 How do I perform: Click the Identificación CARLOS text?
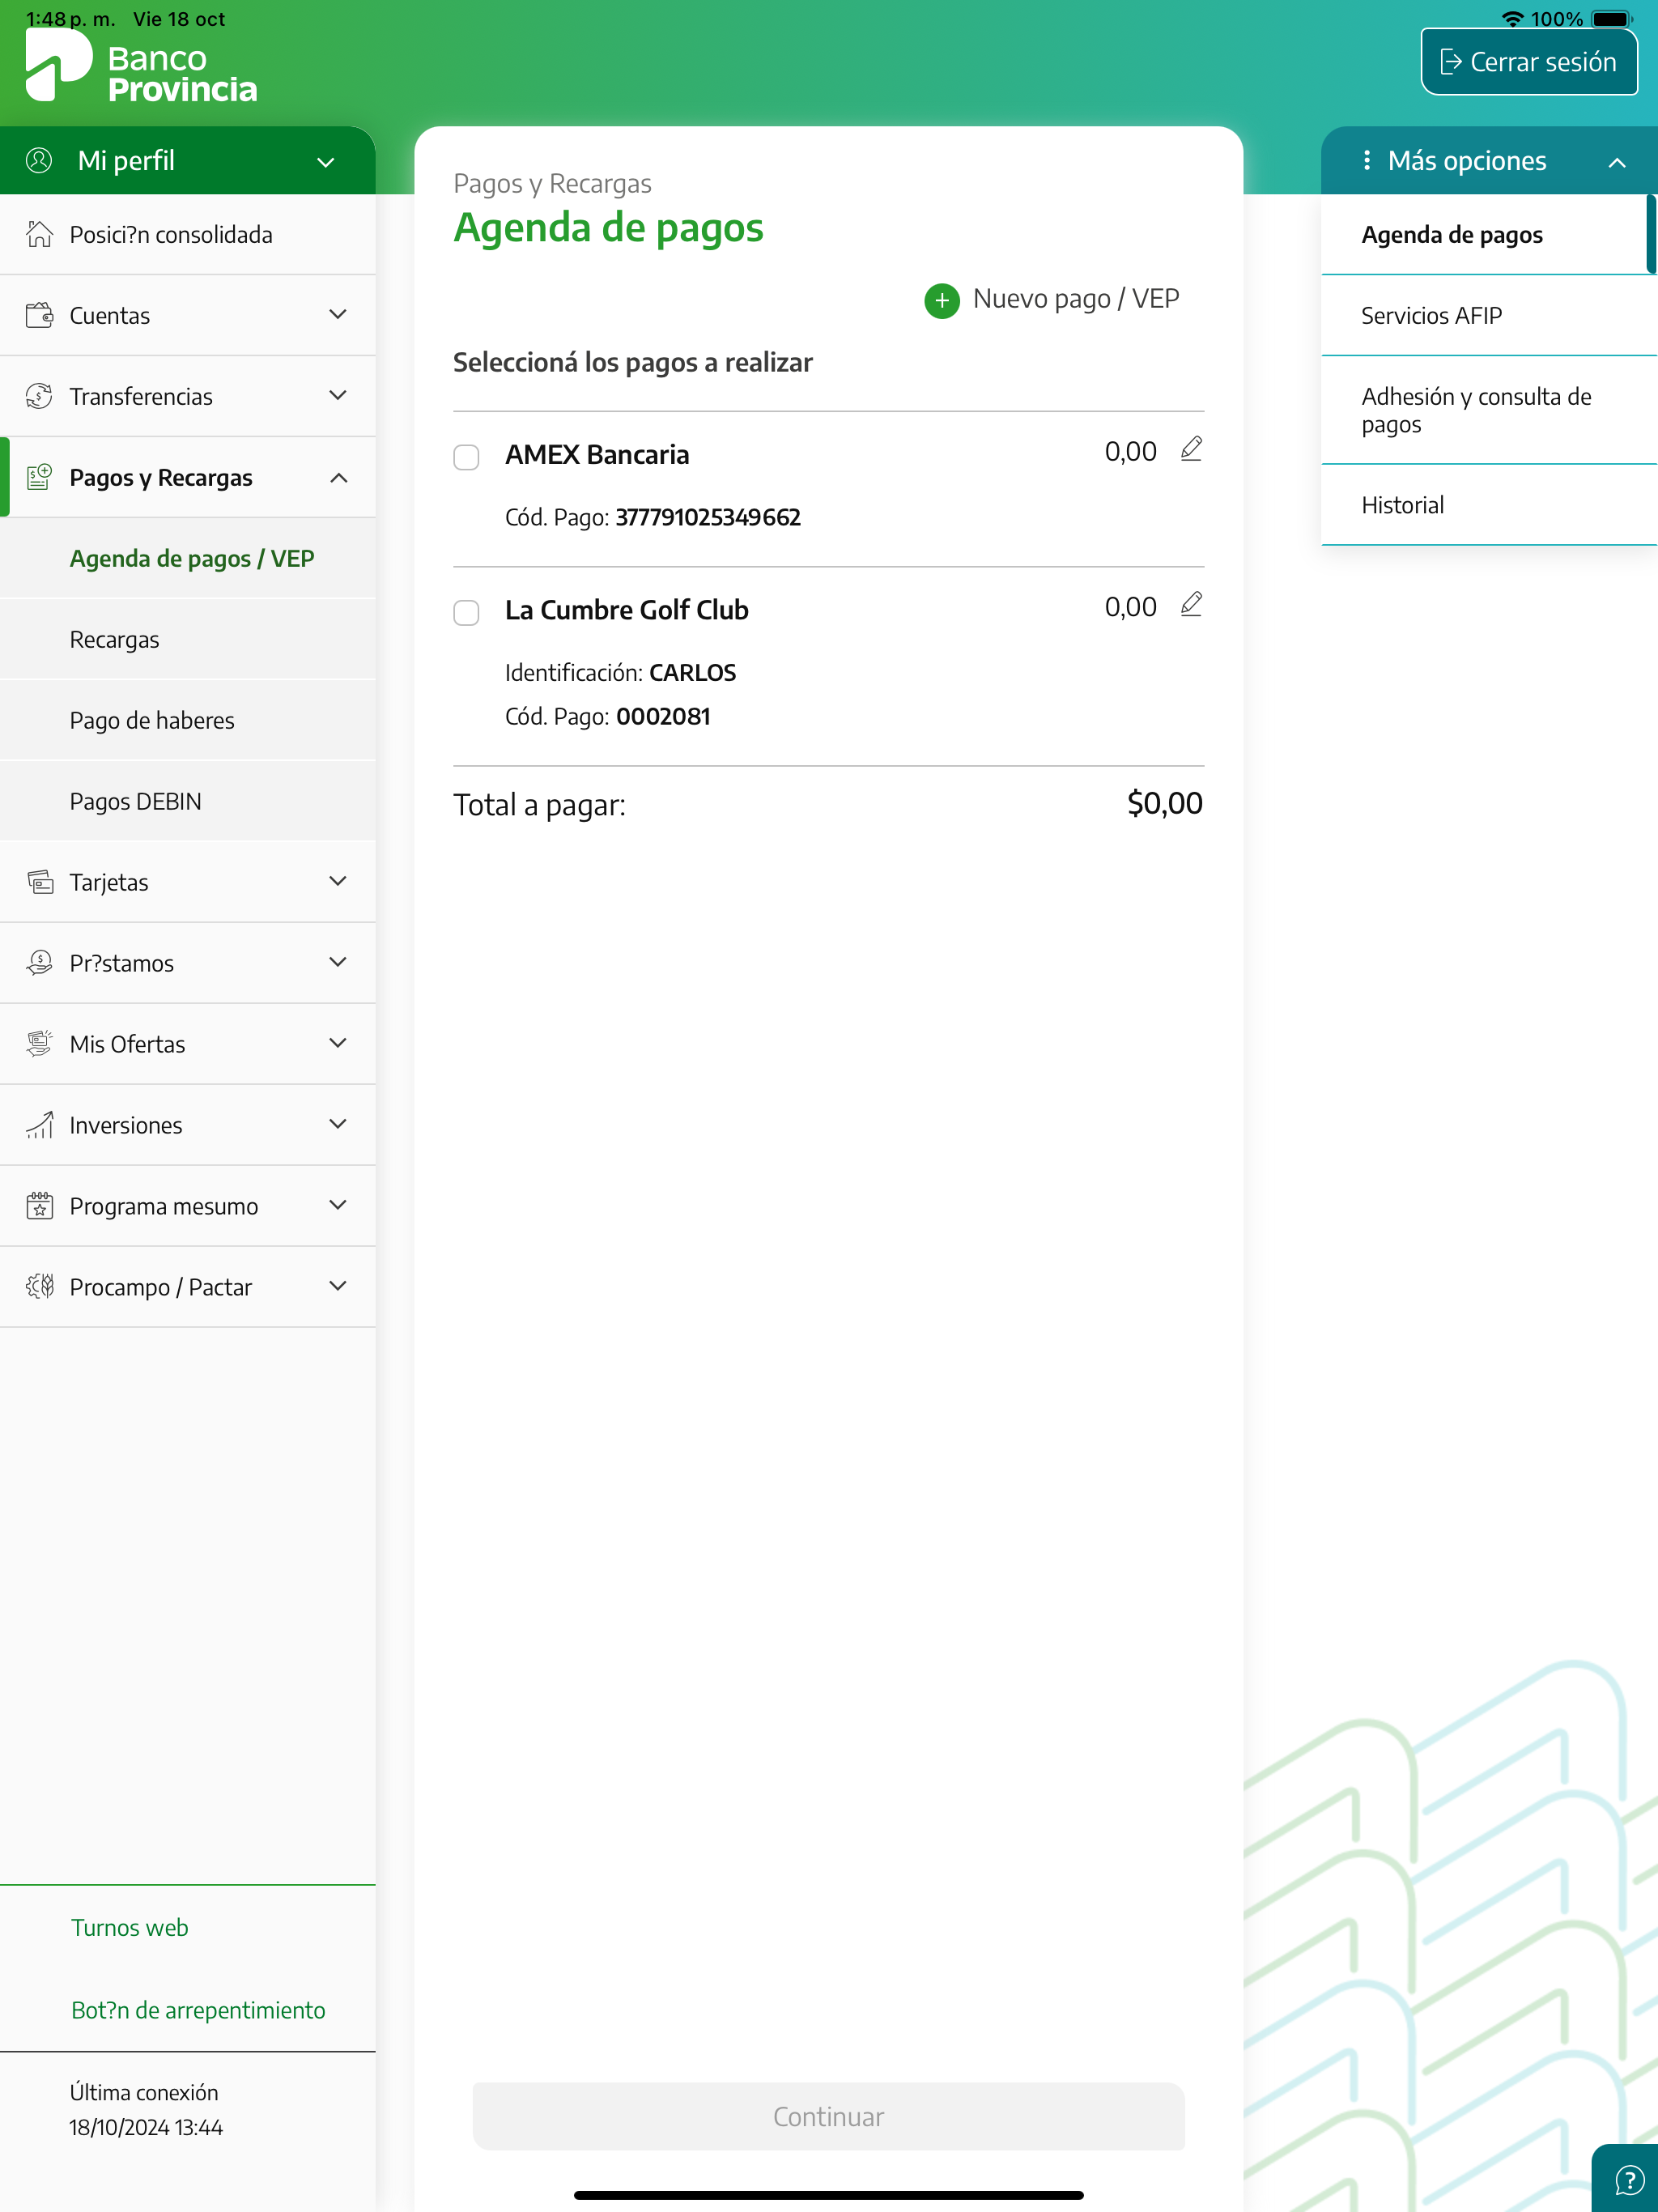pos(620,673)
